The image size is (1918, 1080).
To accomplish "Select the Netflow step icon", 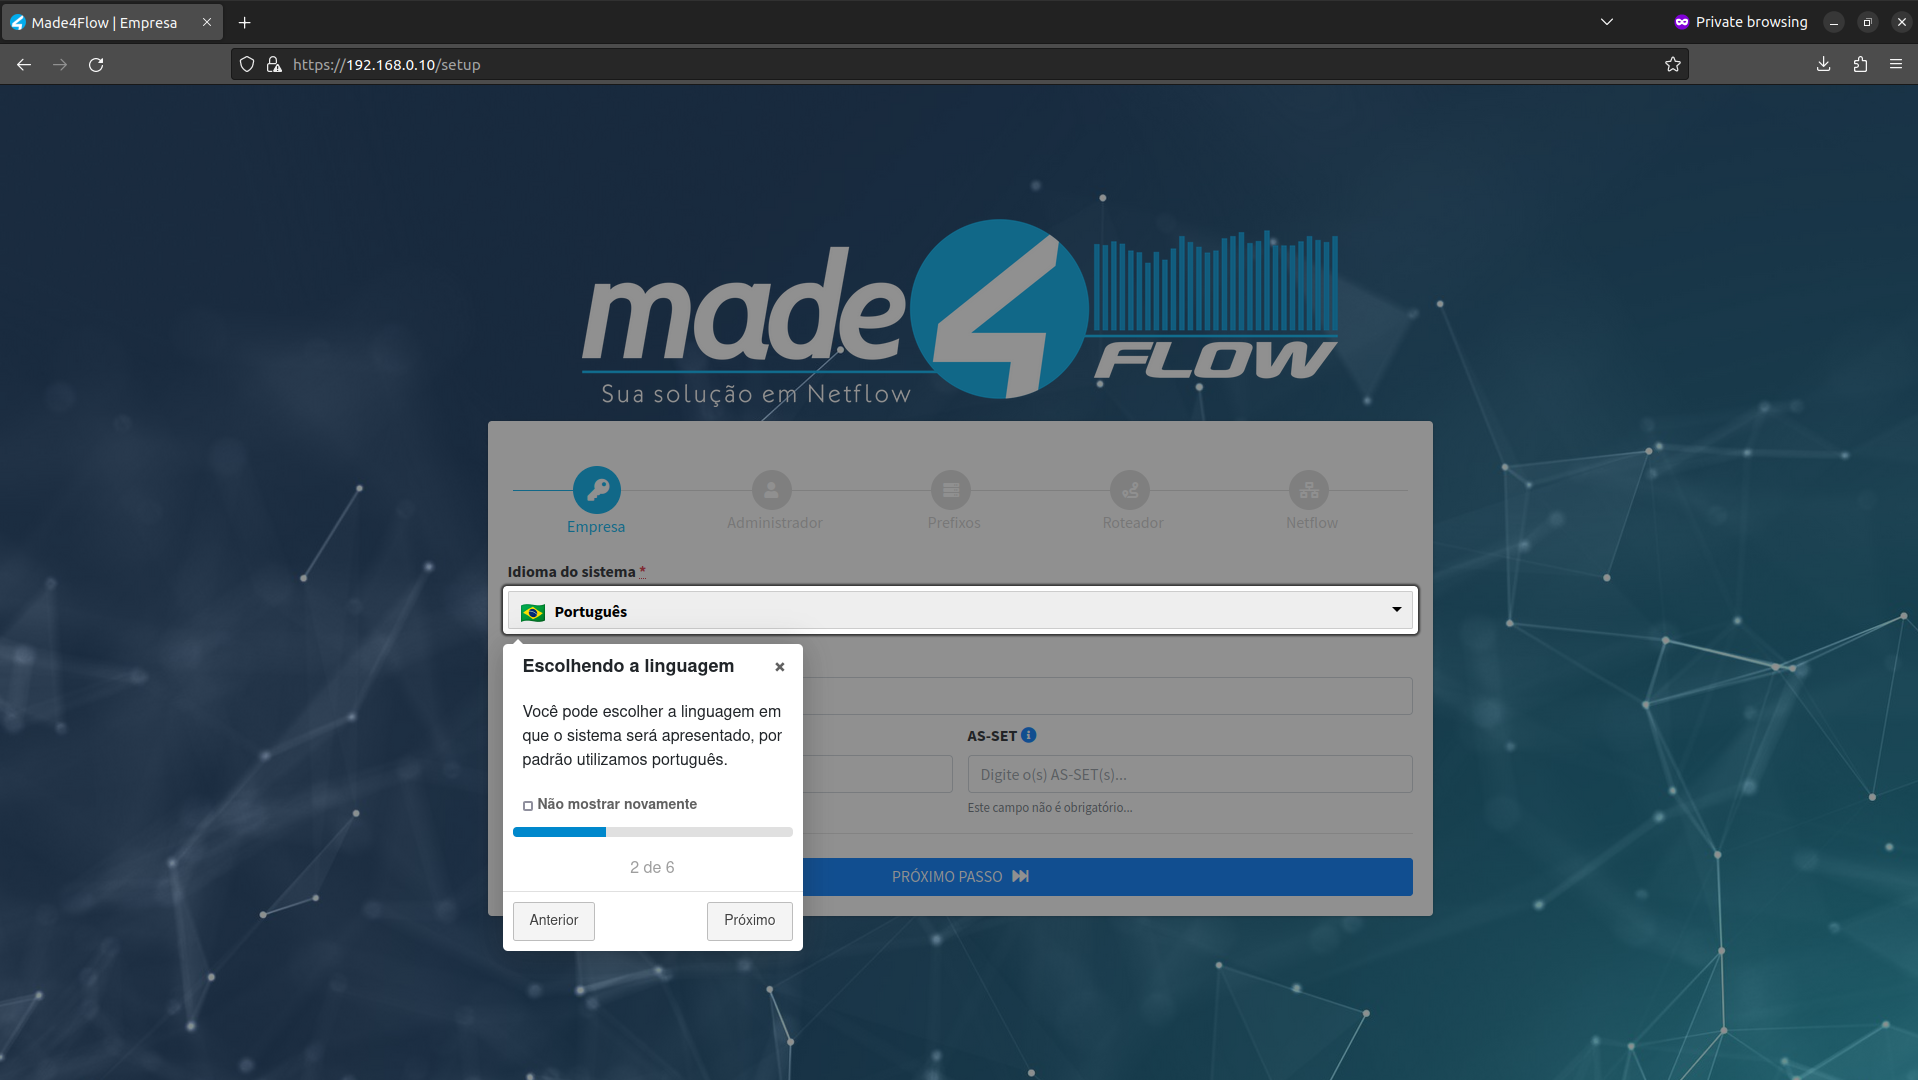I will pyautogui.click(x=1309, y=490).
